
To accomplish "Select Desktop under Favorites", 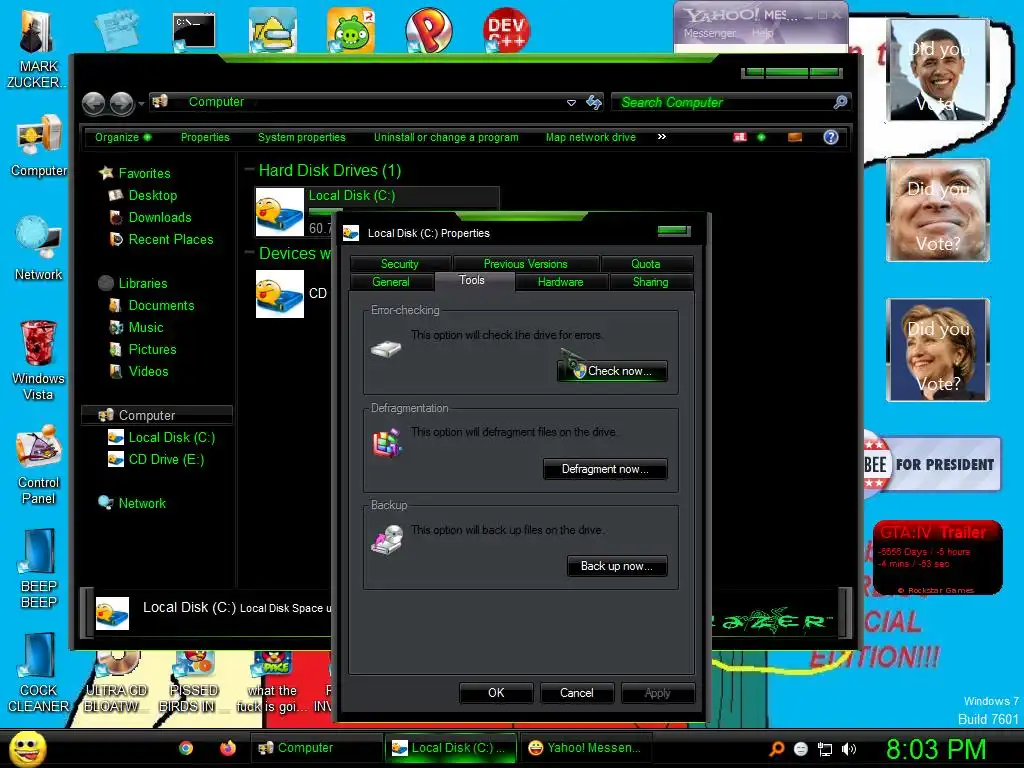I will coord(152,195).
